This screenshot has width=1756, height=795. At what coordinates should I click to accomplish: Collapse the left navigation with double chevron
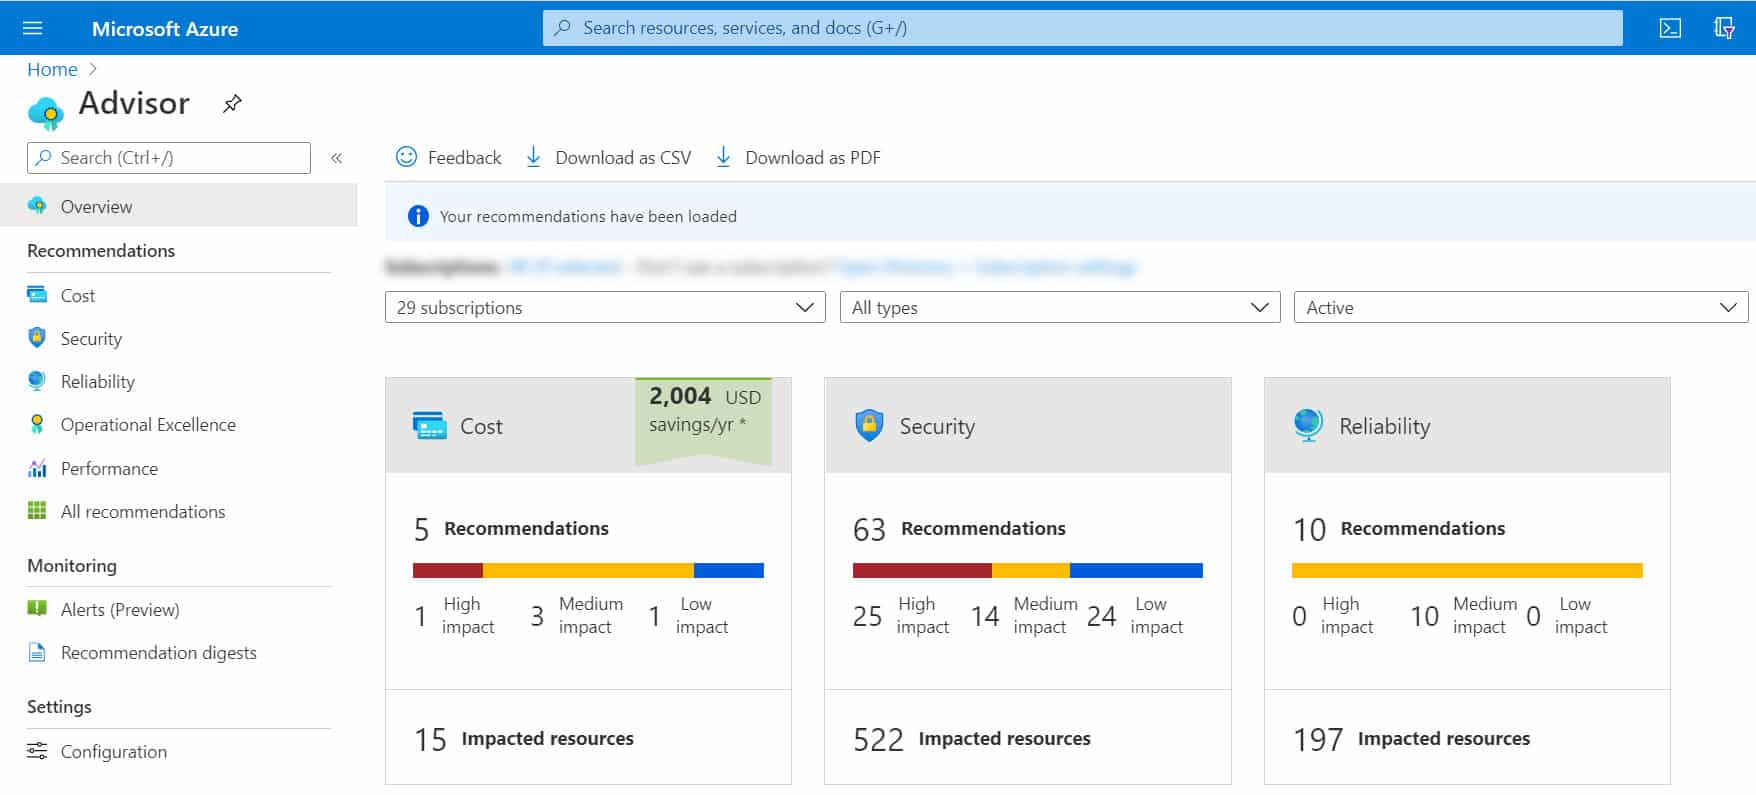click(337, 158)
